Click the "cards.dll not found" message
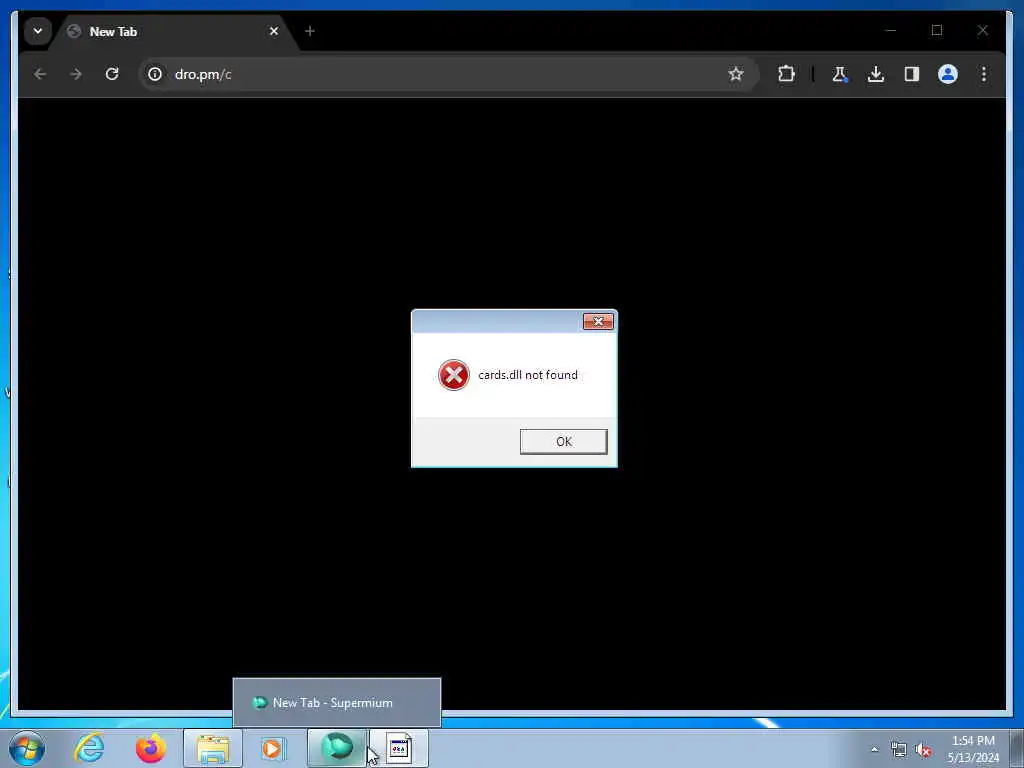1024x768 pixels. tap(528, 375)
